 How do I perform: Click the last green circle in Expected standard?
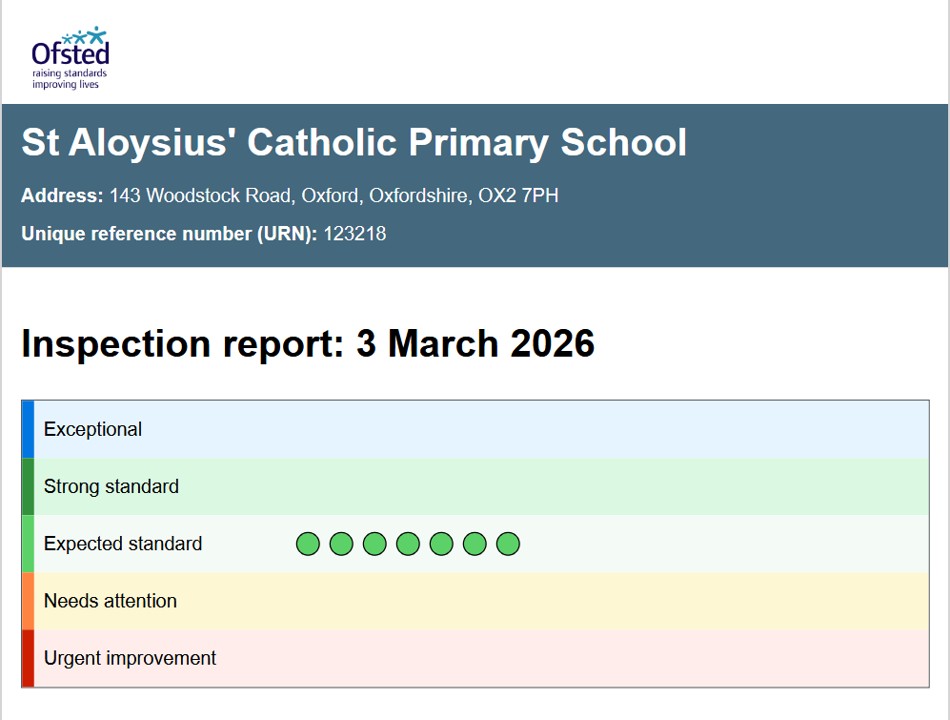508,544
